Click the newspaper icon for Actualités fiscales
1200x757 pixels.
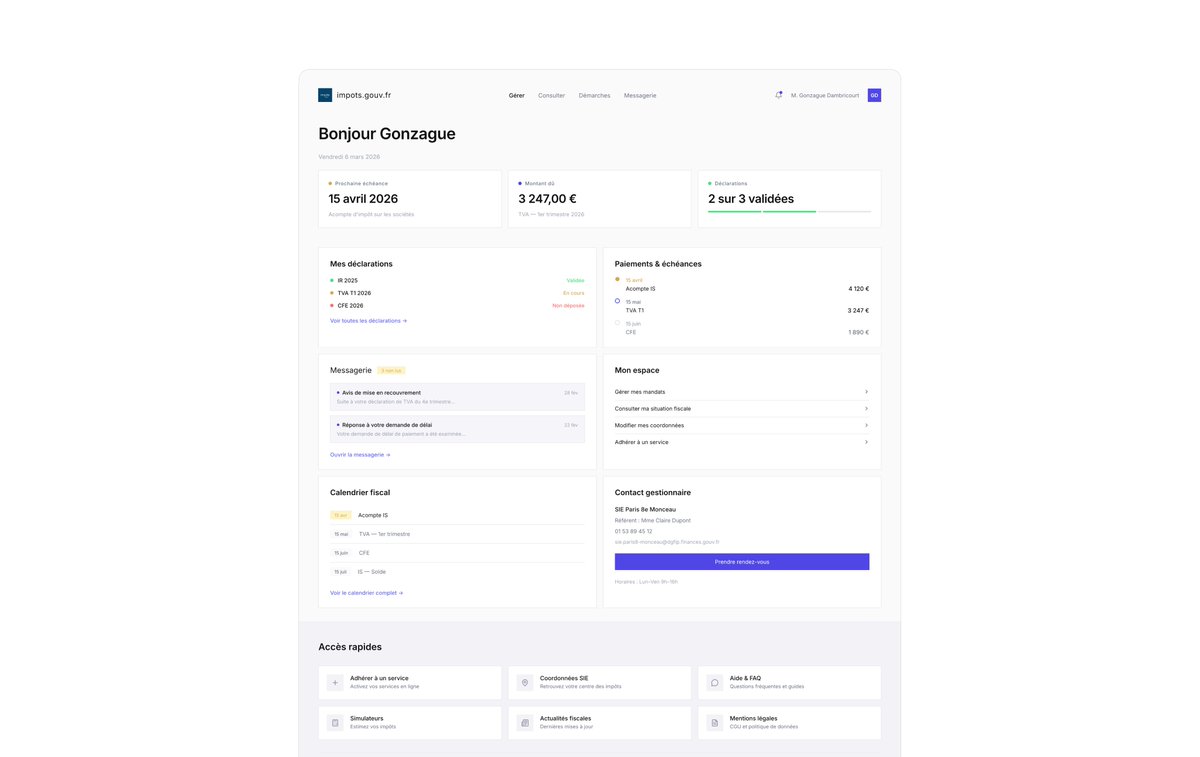[x=525, y=723]
